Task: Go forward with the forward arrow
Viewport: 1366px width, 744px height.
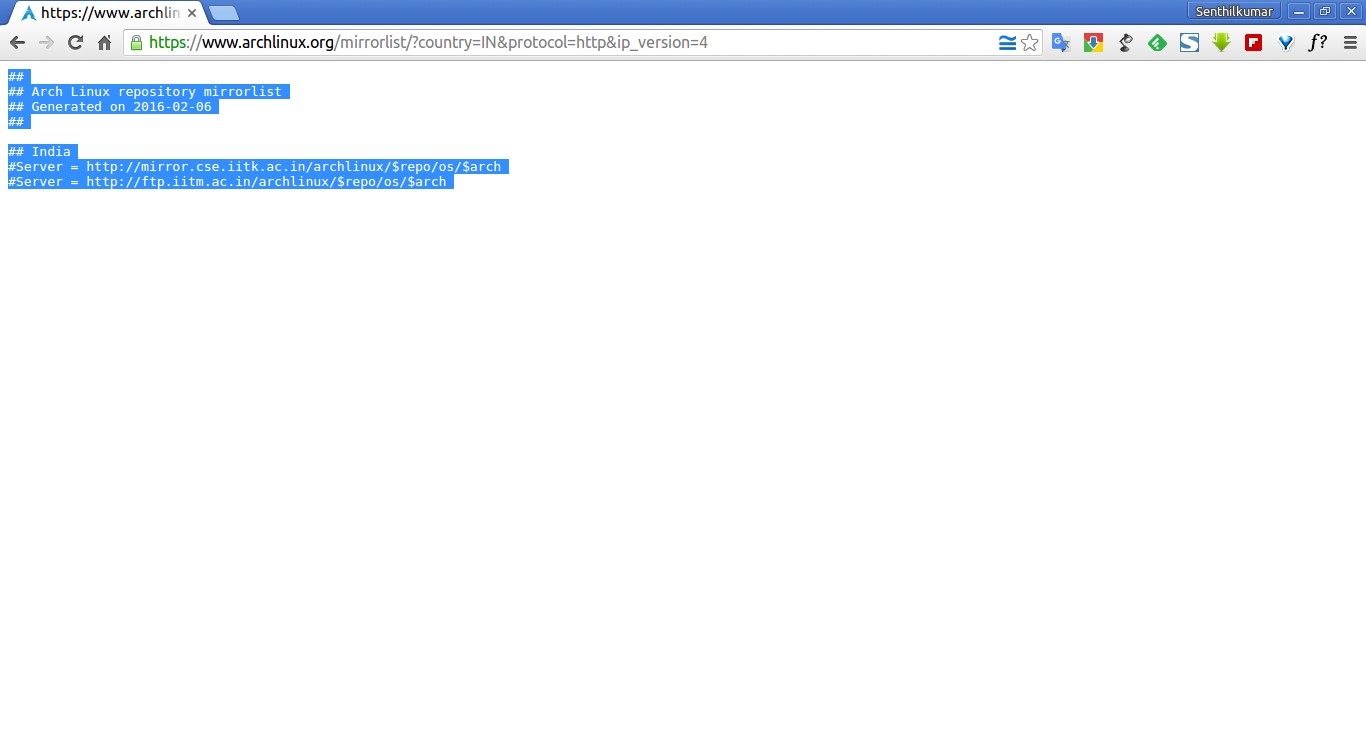Action: coord(46,43)
